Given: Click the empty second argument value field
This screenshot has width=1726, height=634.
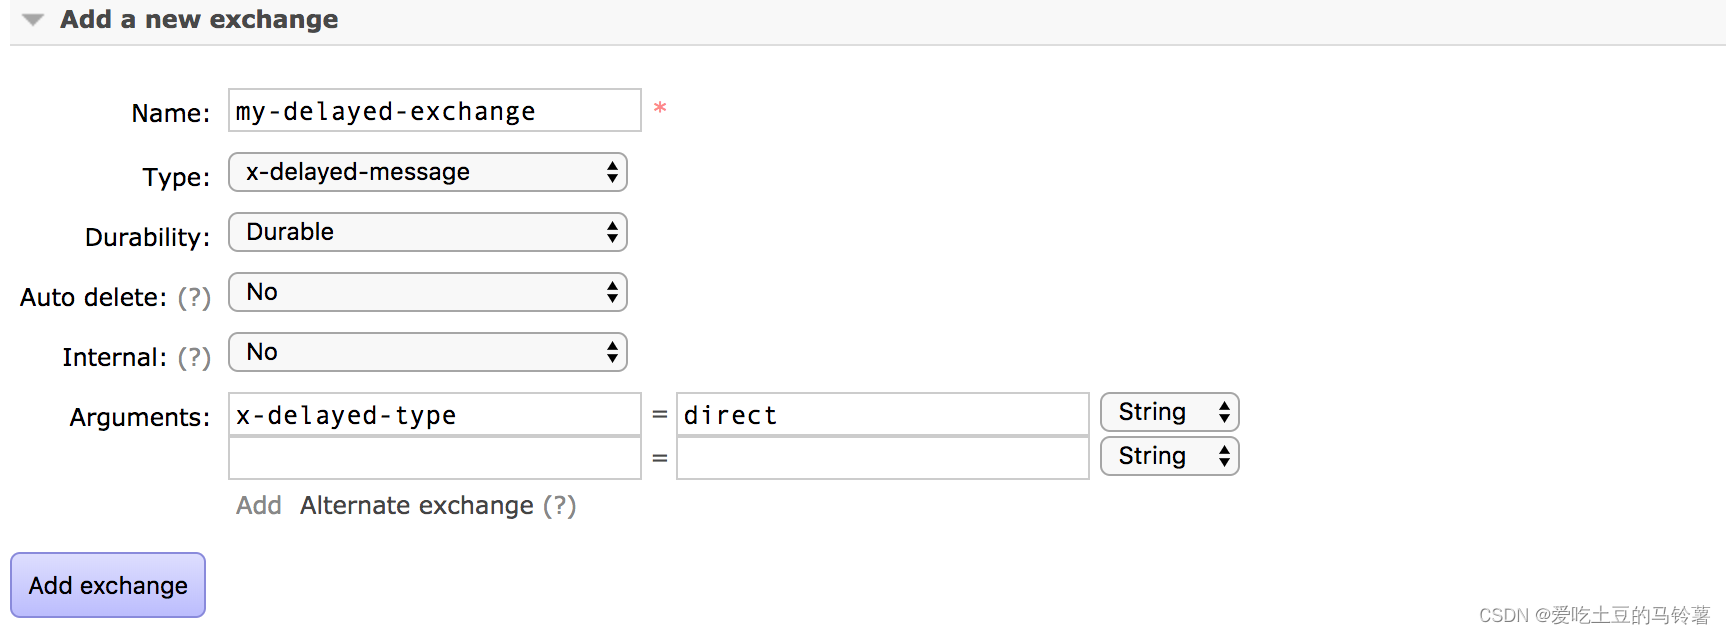Looking at the screenshot, I should (x=882, y=459).
